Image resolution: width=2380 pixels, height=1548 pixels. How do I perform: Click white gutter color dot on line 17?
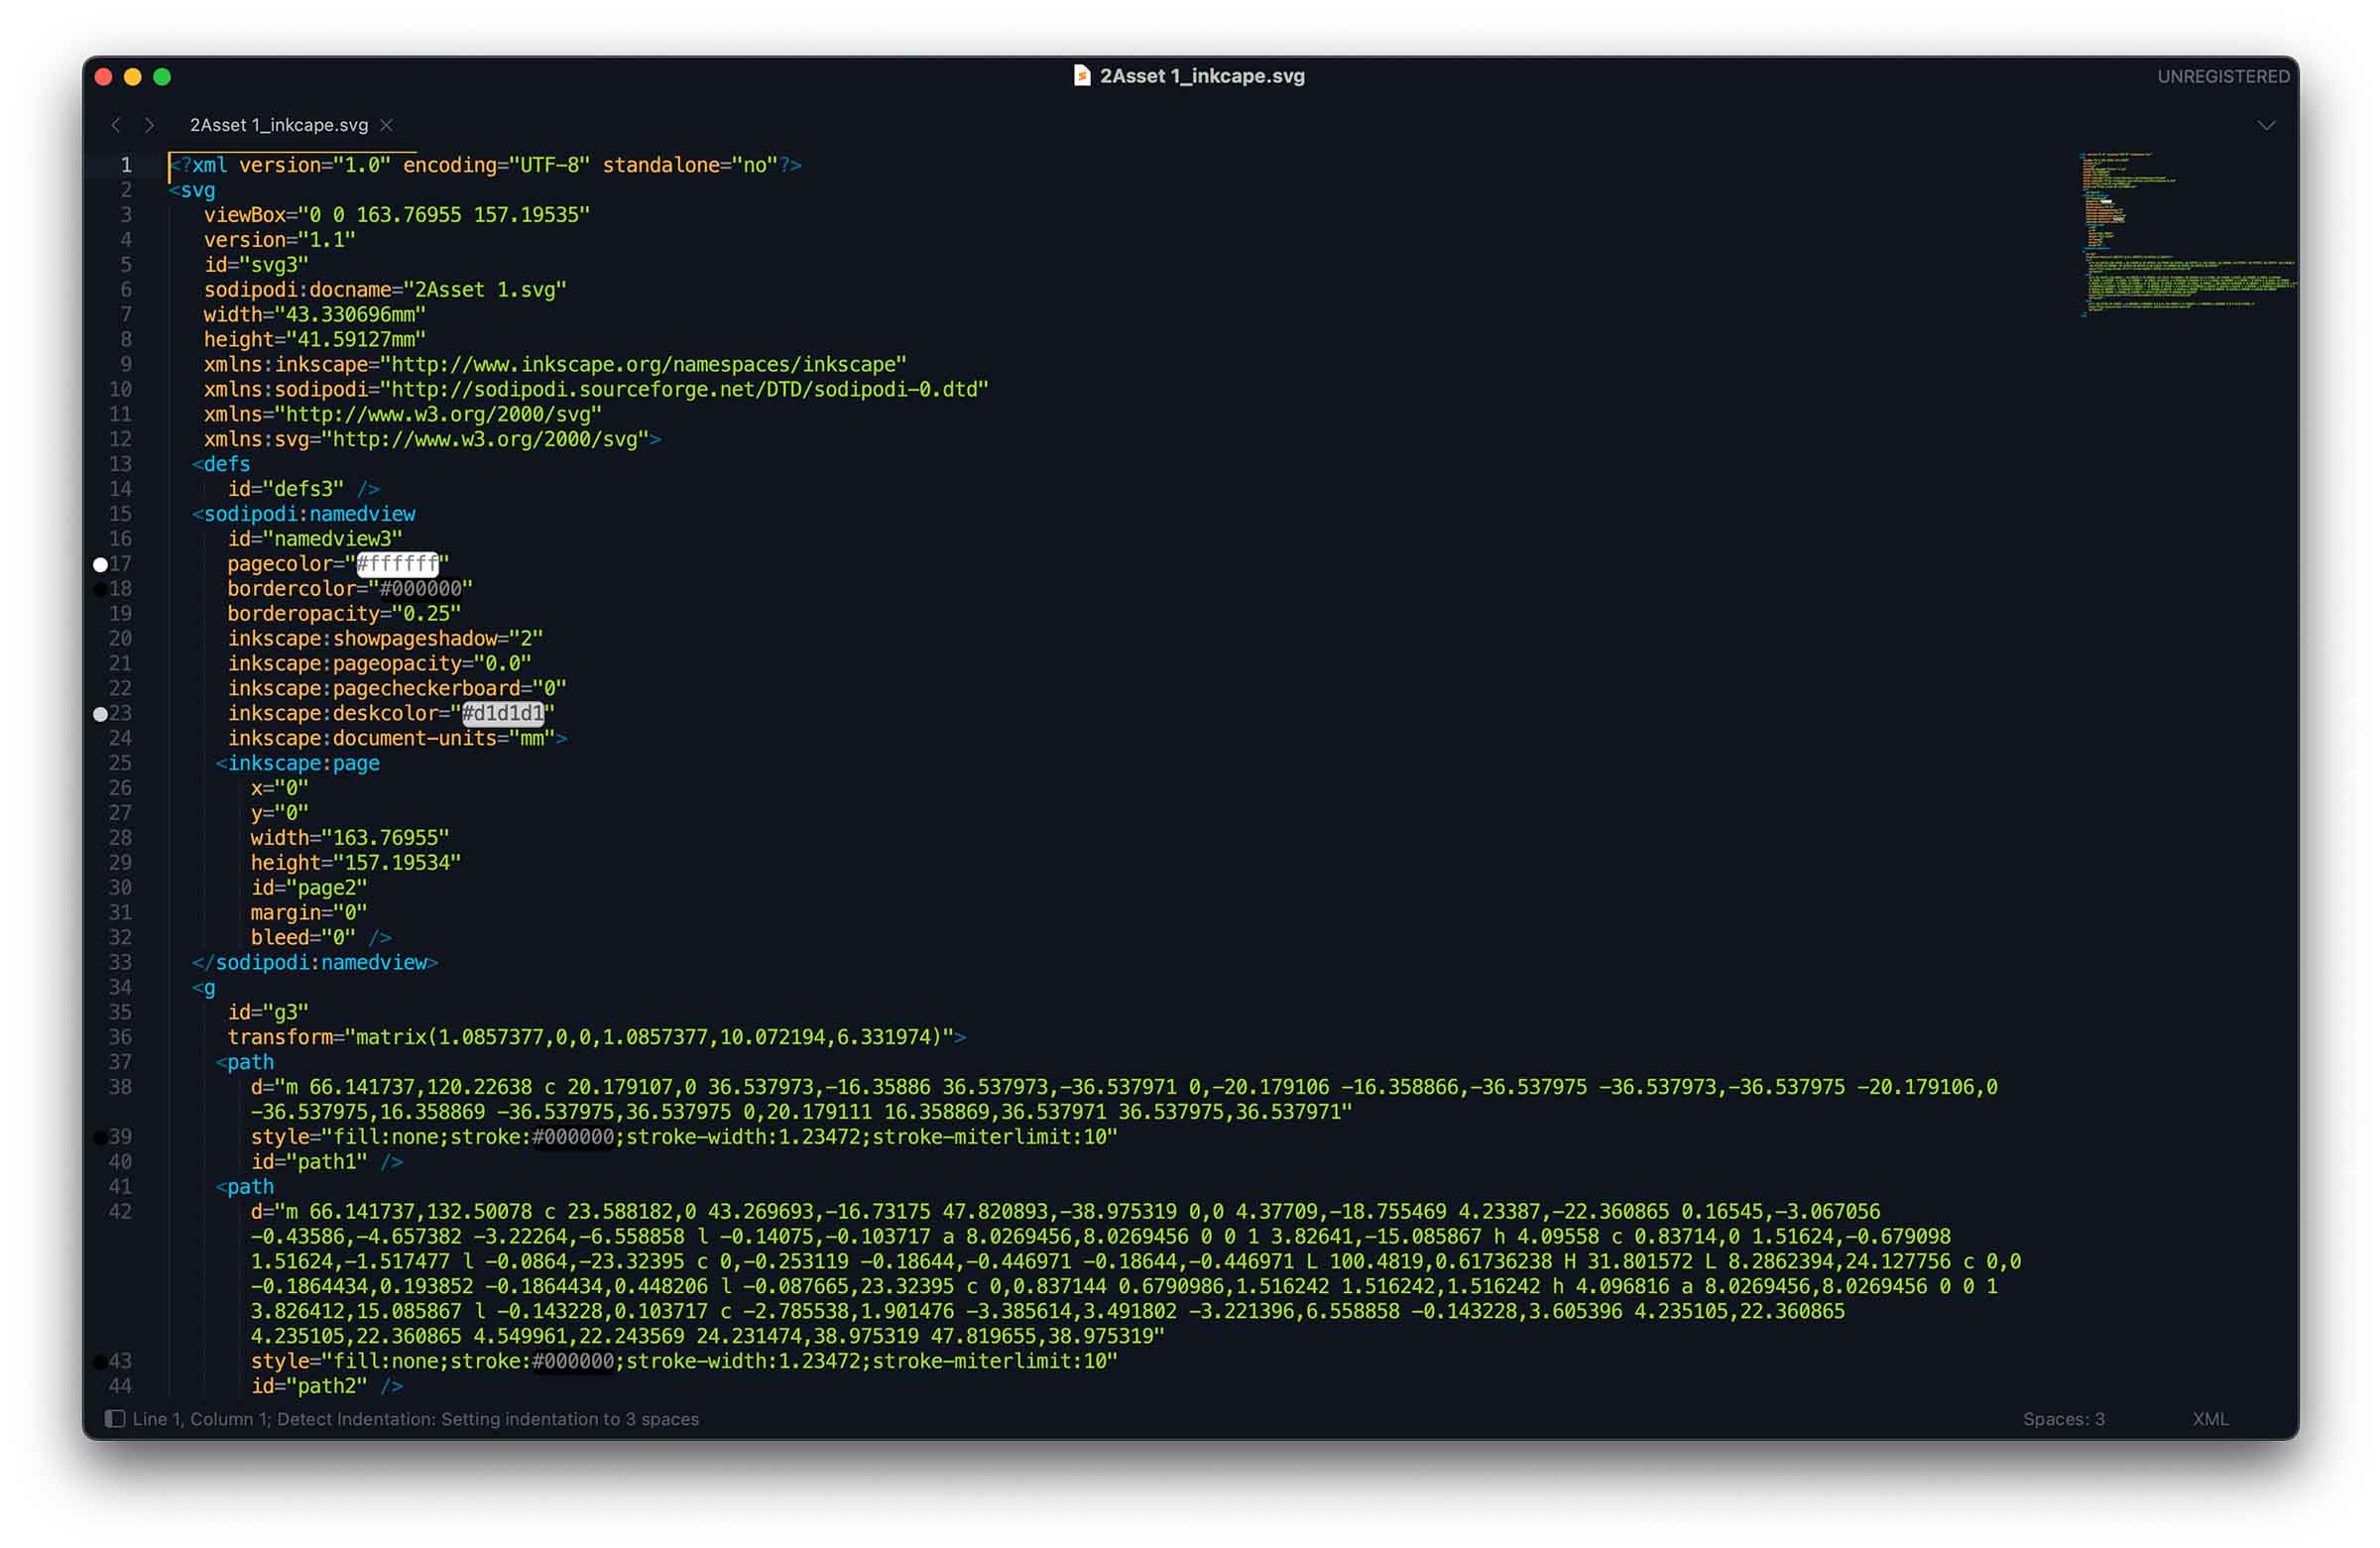click(x=100, y=565)
